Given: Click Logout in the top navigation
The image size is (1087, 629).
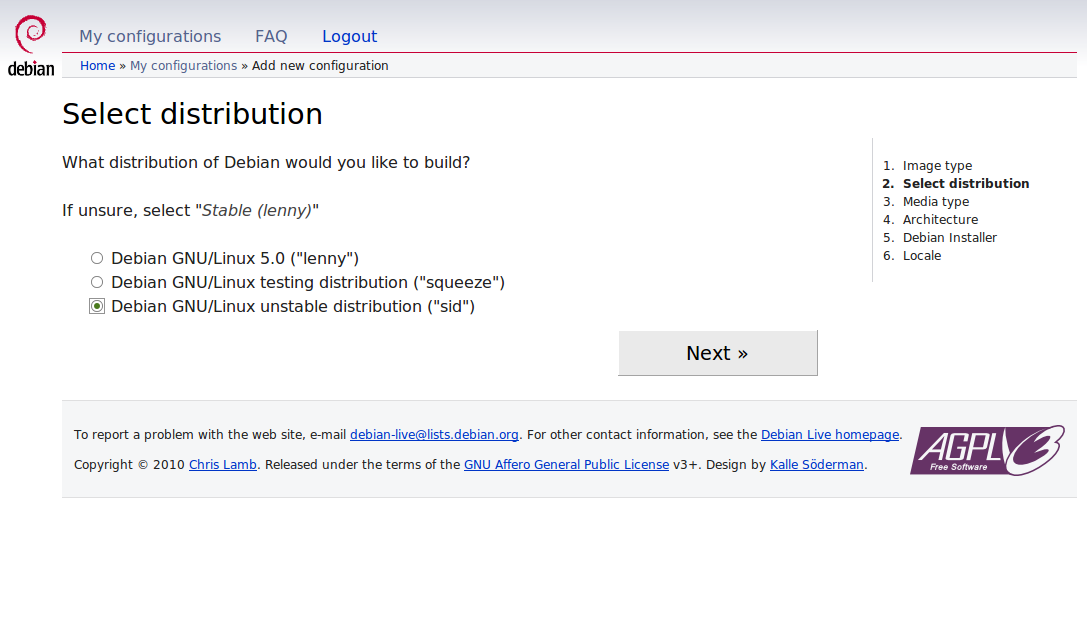Looking at the screenshot, I should (349, 36).
